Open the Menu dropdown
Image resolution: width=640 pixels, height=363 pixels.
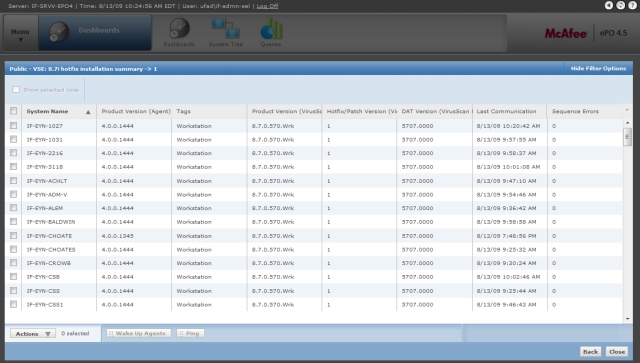tap(20, 33)
